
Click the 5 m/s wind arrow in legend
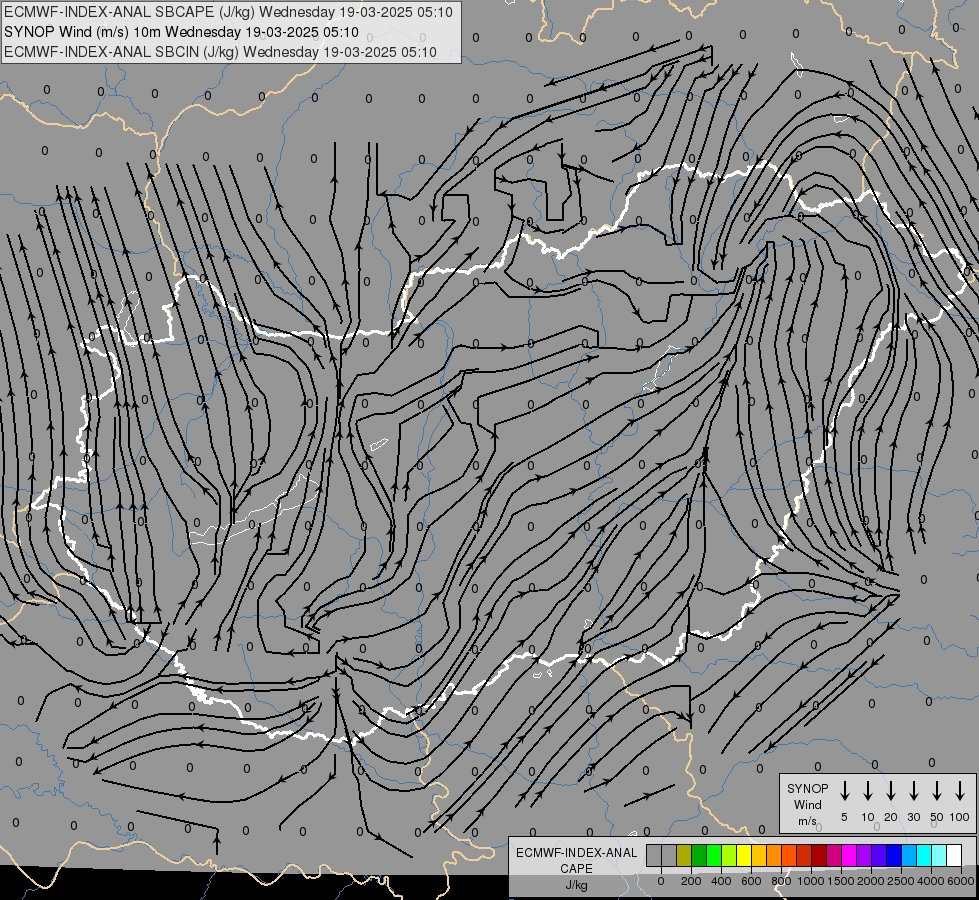(x=844, y=791)
